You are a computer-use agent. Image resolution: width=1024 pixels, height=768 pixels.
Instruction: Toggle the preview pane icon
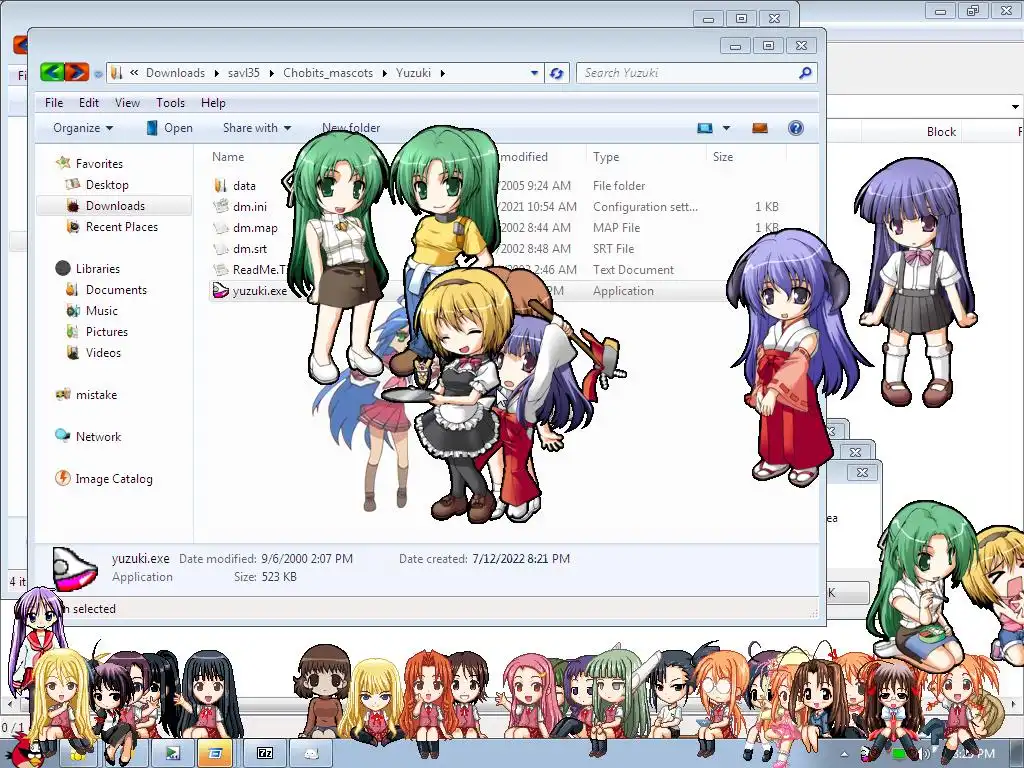click(760, 128)
